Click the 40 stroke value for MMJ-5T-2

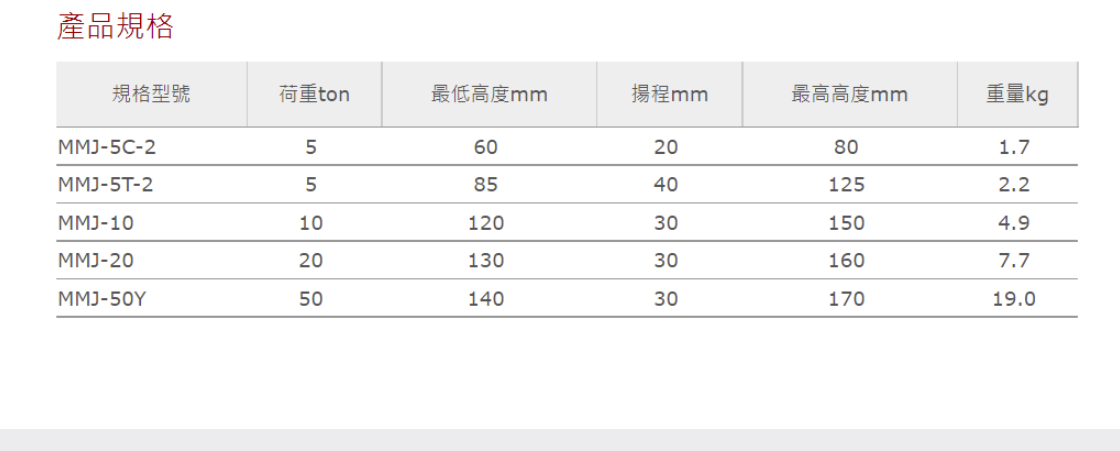(666, 185)
